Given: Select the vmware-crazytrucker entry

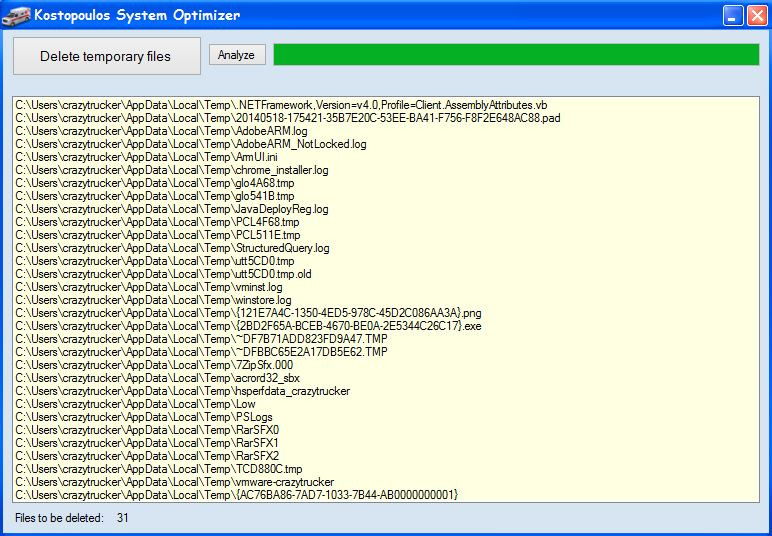Looking at the screenshot, I should point(174,481).
